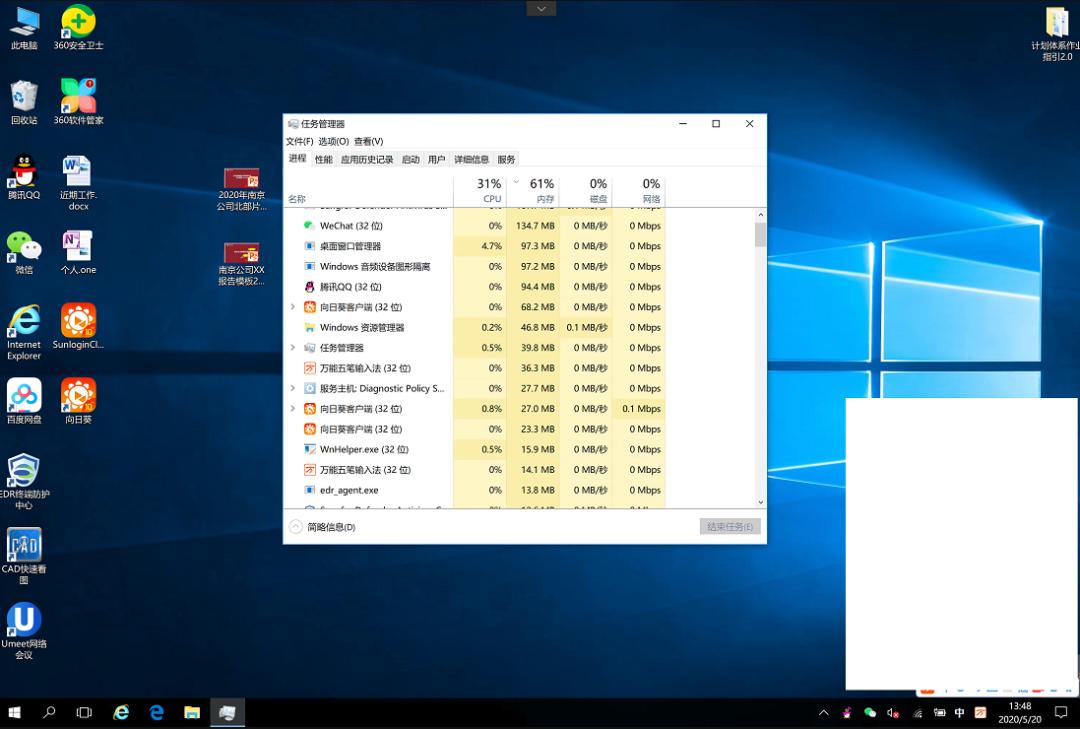Open Microsoft Edge from the taskbar

tap(156, 712)
